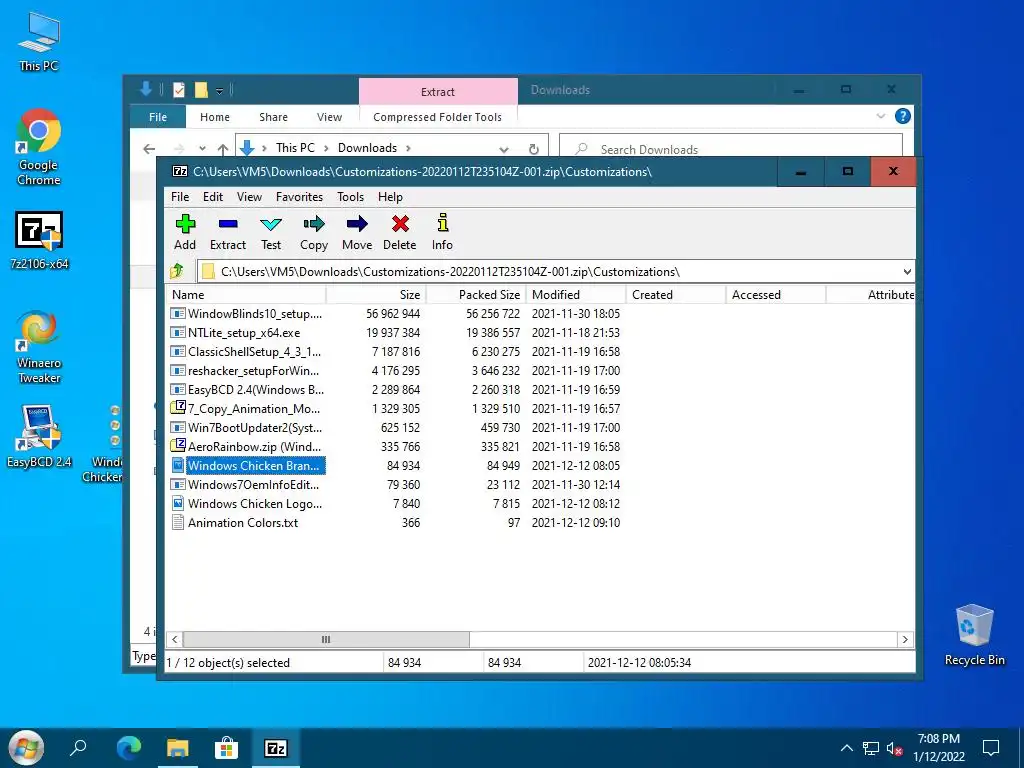The height and width of the screenshot is (768, 1024).
Task: Open the Help menu in 7-Zip
Action: [391, 197]
